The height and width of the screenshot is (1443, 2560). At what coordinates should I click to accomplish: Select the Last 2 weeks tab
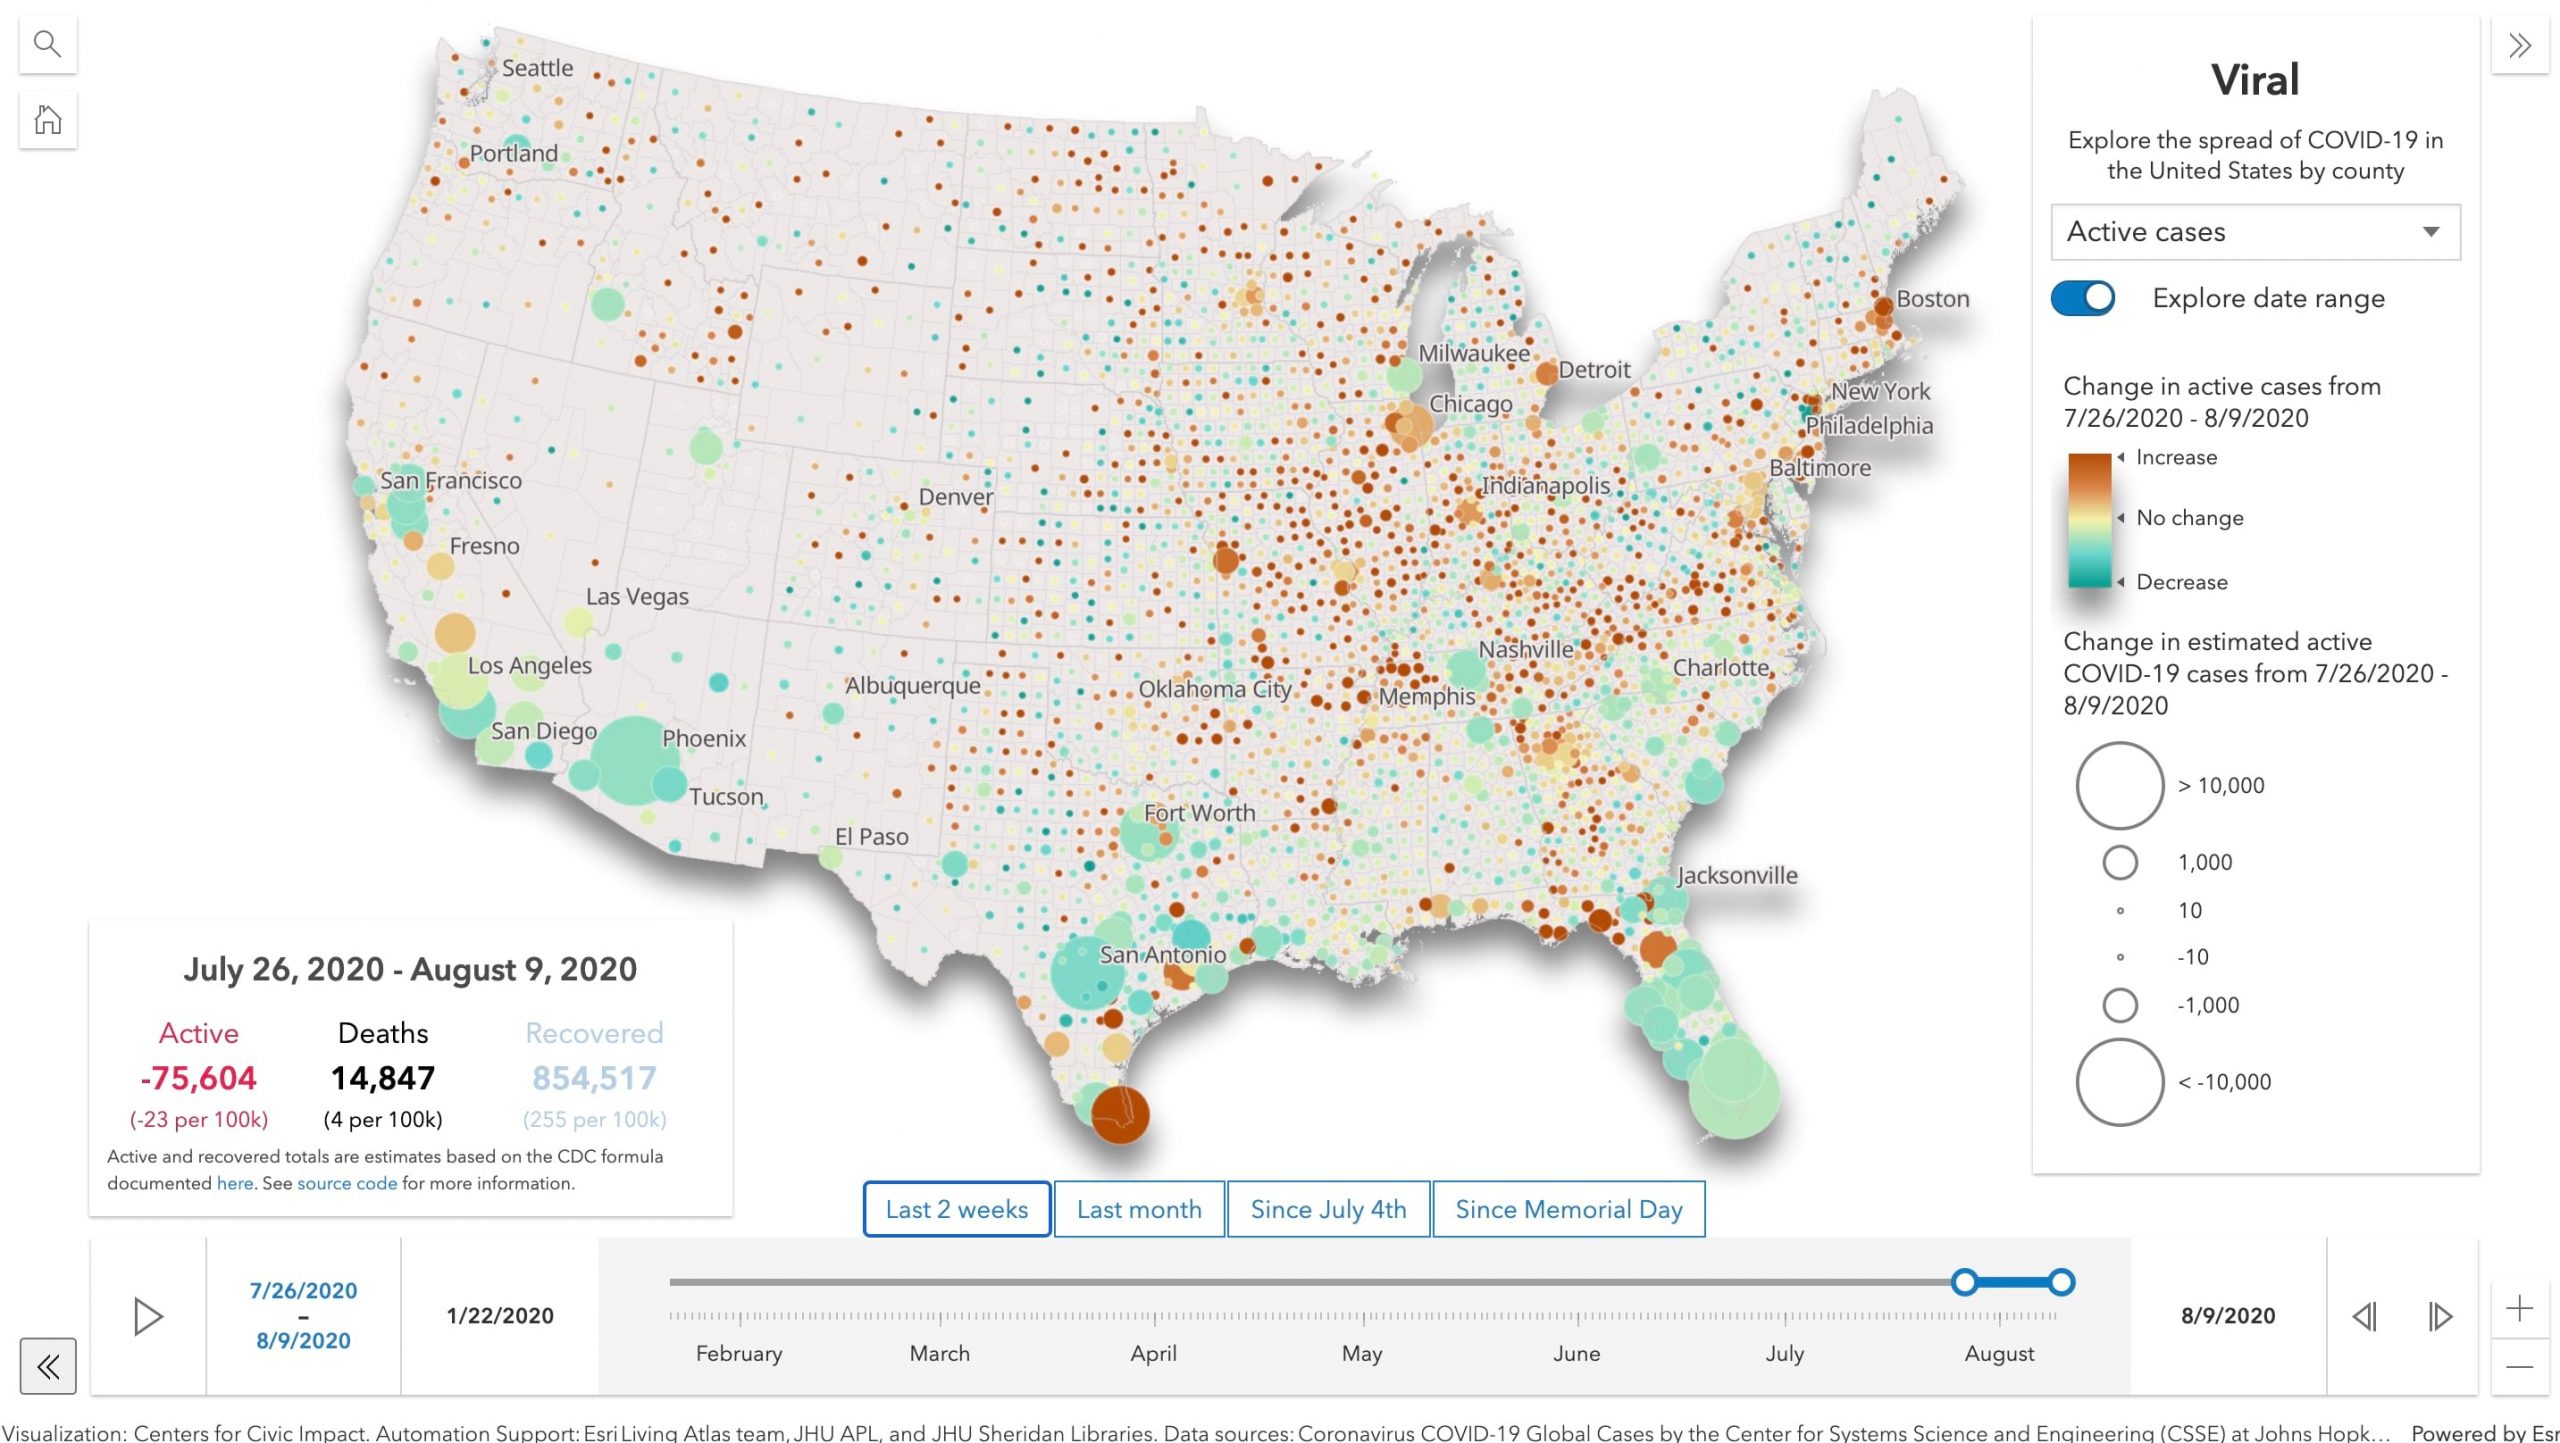pos(956,1209)
